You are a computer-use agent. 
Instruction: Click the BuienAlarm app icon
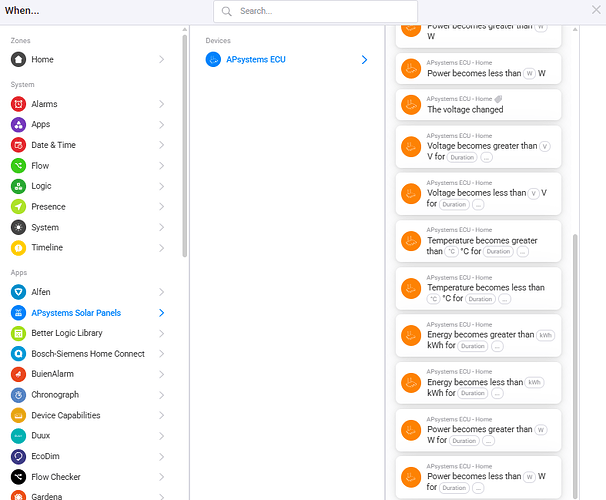coord(18,374)
